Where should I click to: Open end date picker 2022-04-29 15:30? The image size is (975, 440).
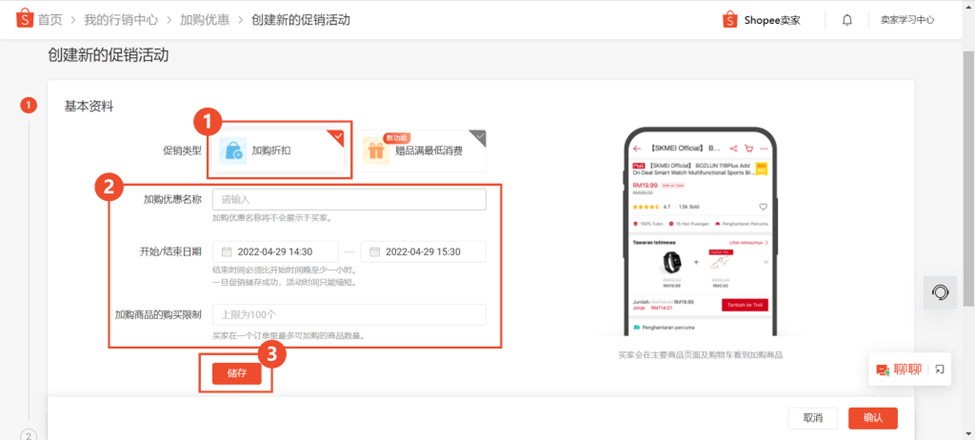[x=423, y=252]
